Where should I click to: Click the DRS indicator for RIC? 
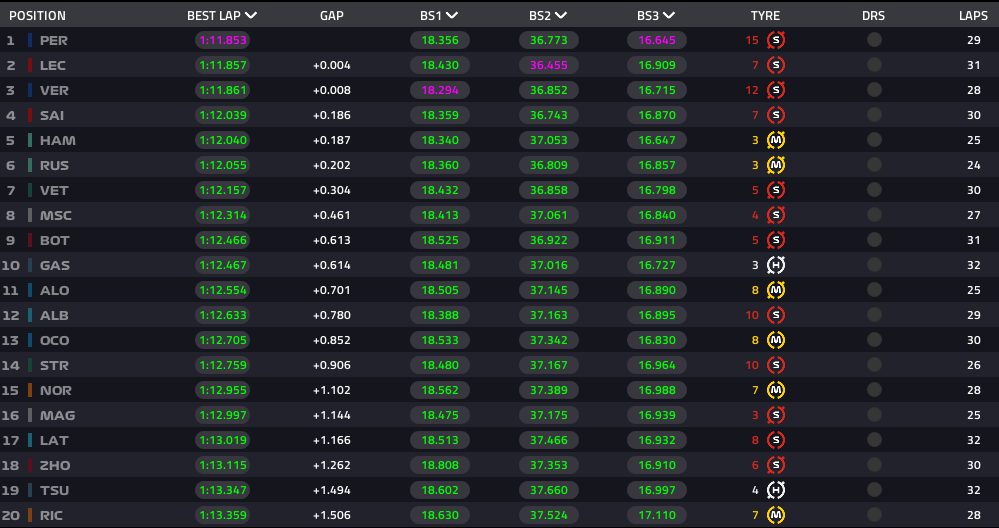(874, 515)
